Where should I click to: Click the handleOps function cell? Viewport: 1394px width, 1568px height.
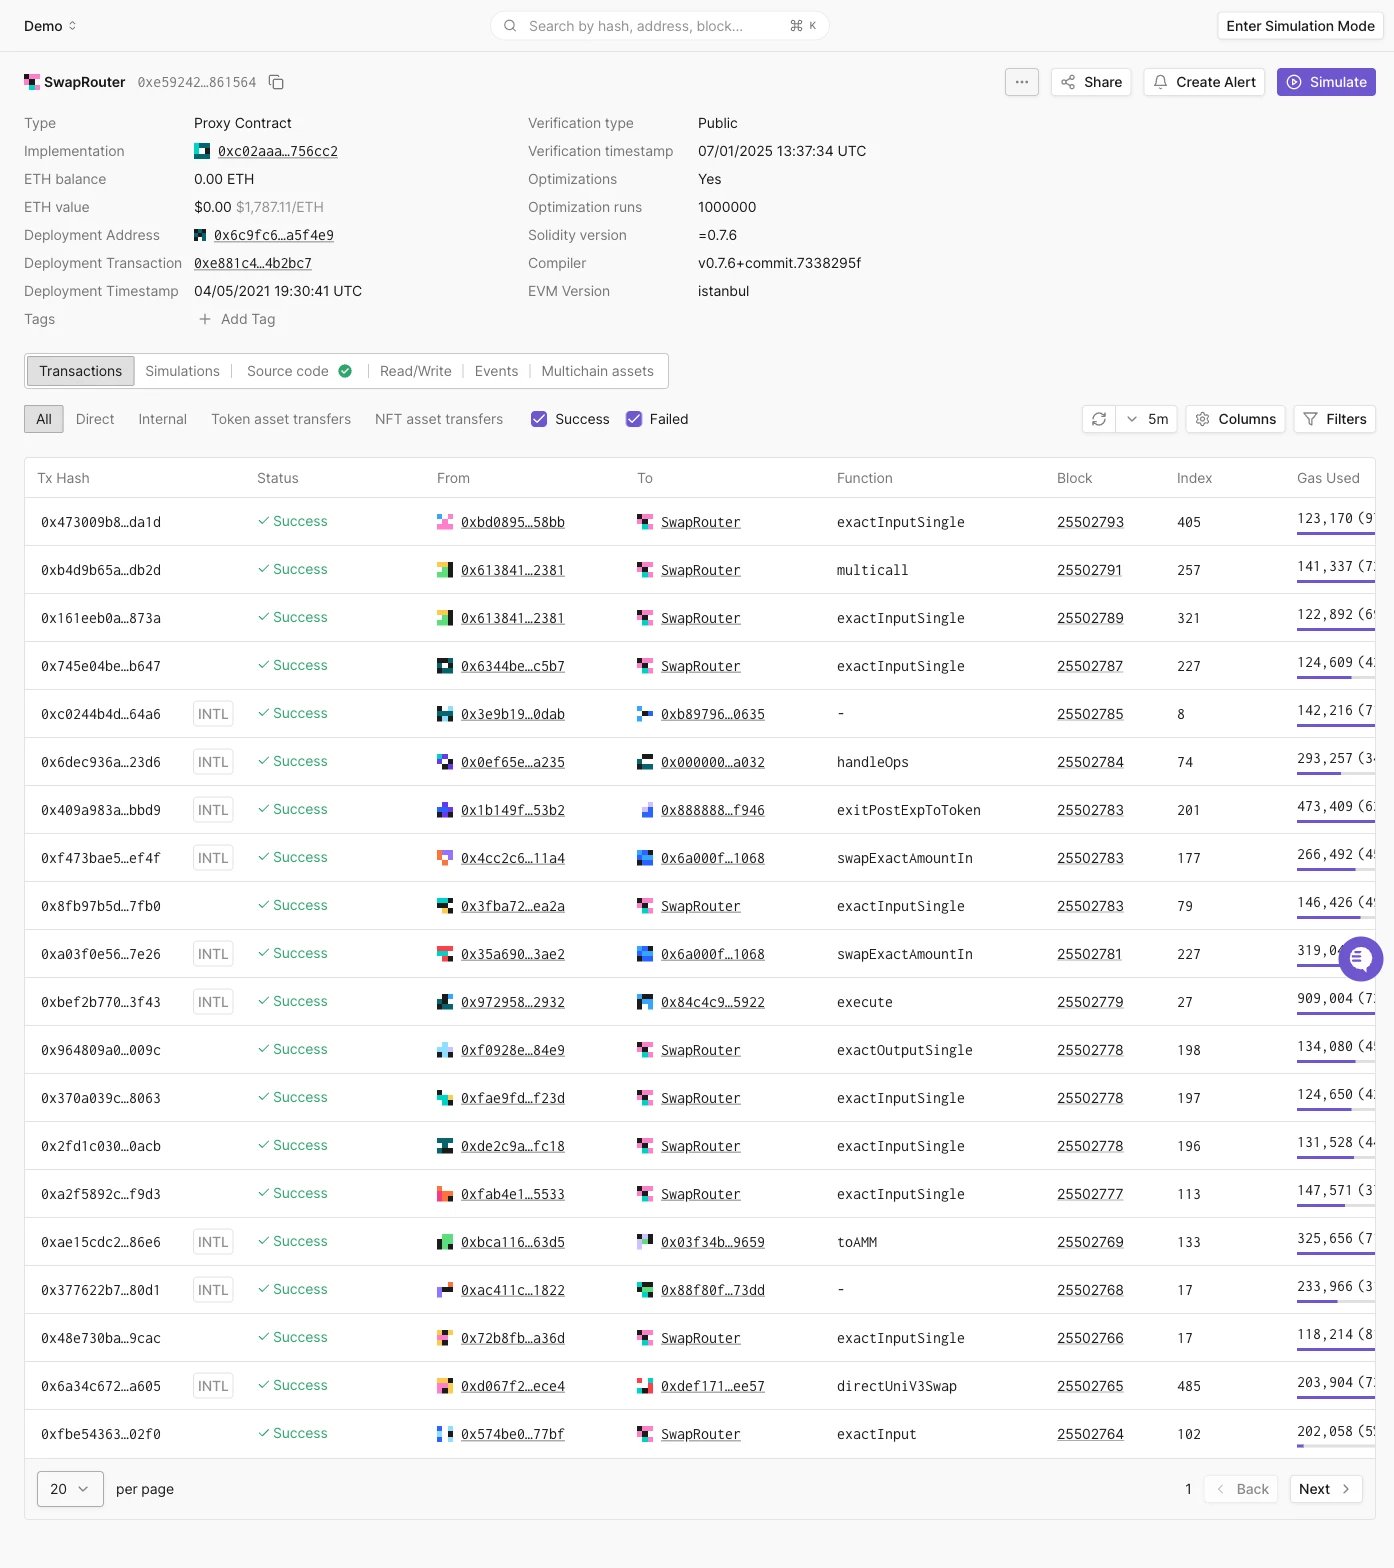873,762
